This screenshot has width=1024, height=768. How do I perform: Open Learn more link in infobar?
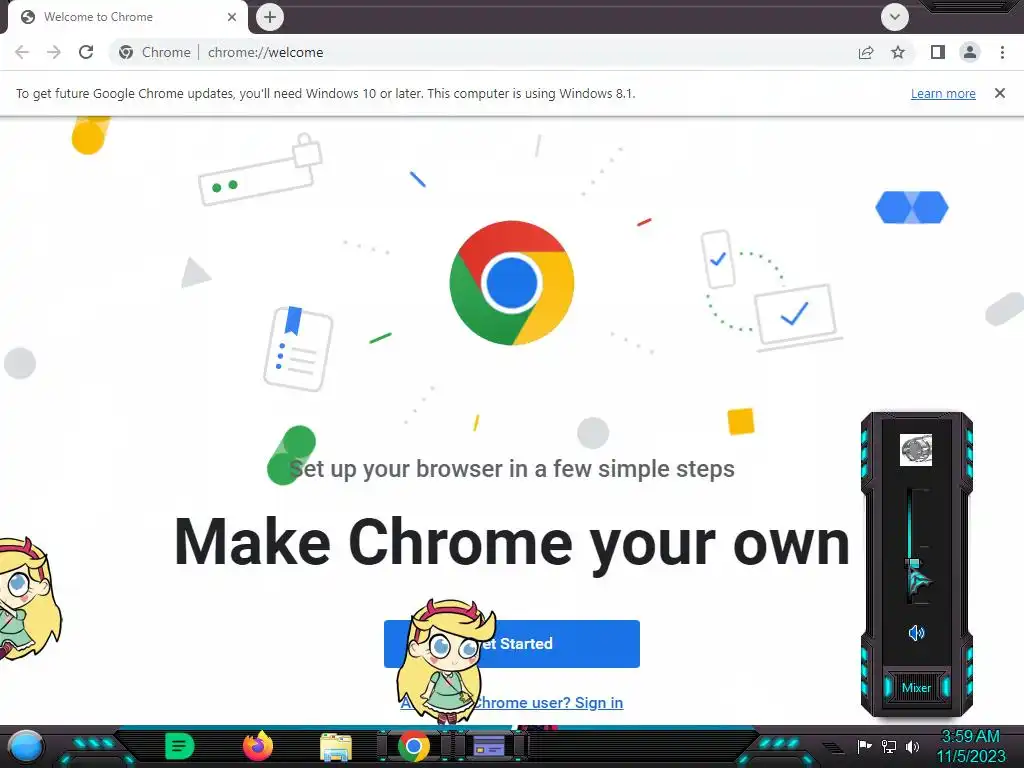coord(943,93)
